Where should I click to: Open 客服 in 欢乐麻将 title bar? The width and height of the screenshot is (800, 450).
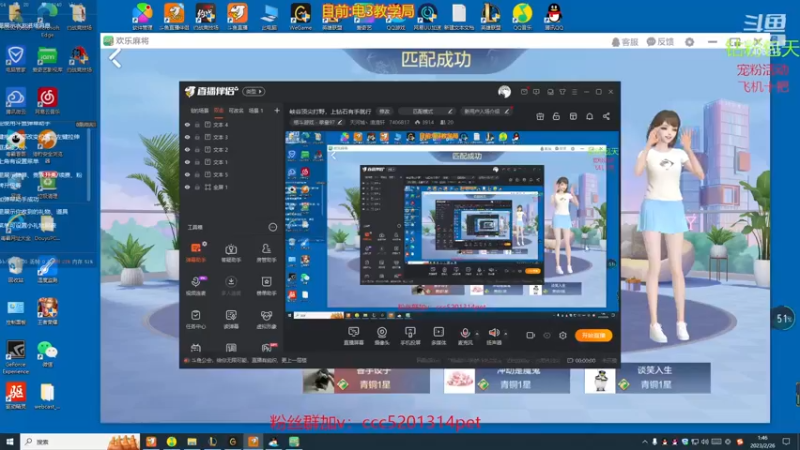click(625, 42)
